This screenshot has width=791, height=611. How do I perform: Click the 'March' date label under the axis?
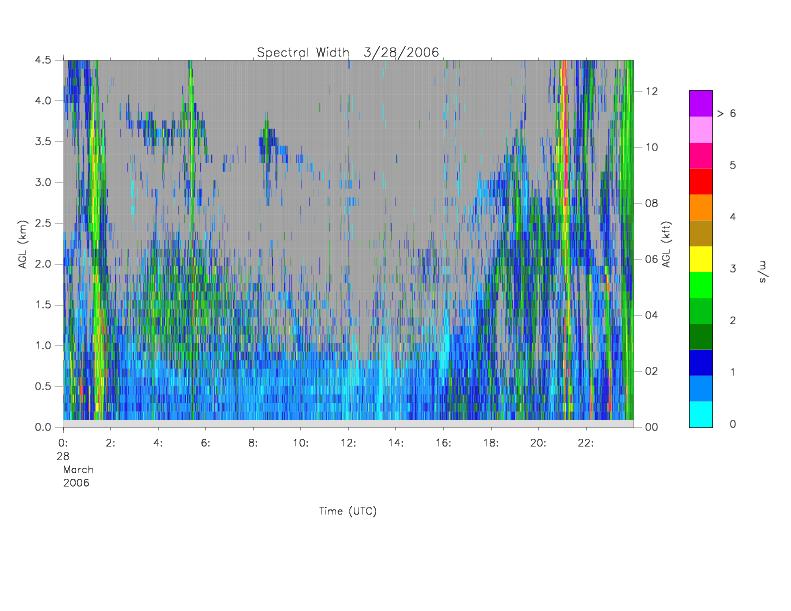tap(78, 470)
